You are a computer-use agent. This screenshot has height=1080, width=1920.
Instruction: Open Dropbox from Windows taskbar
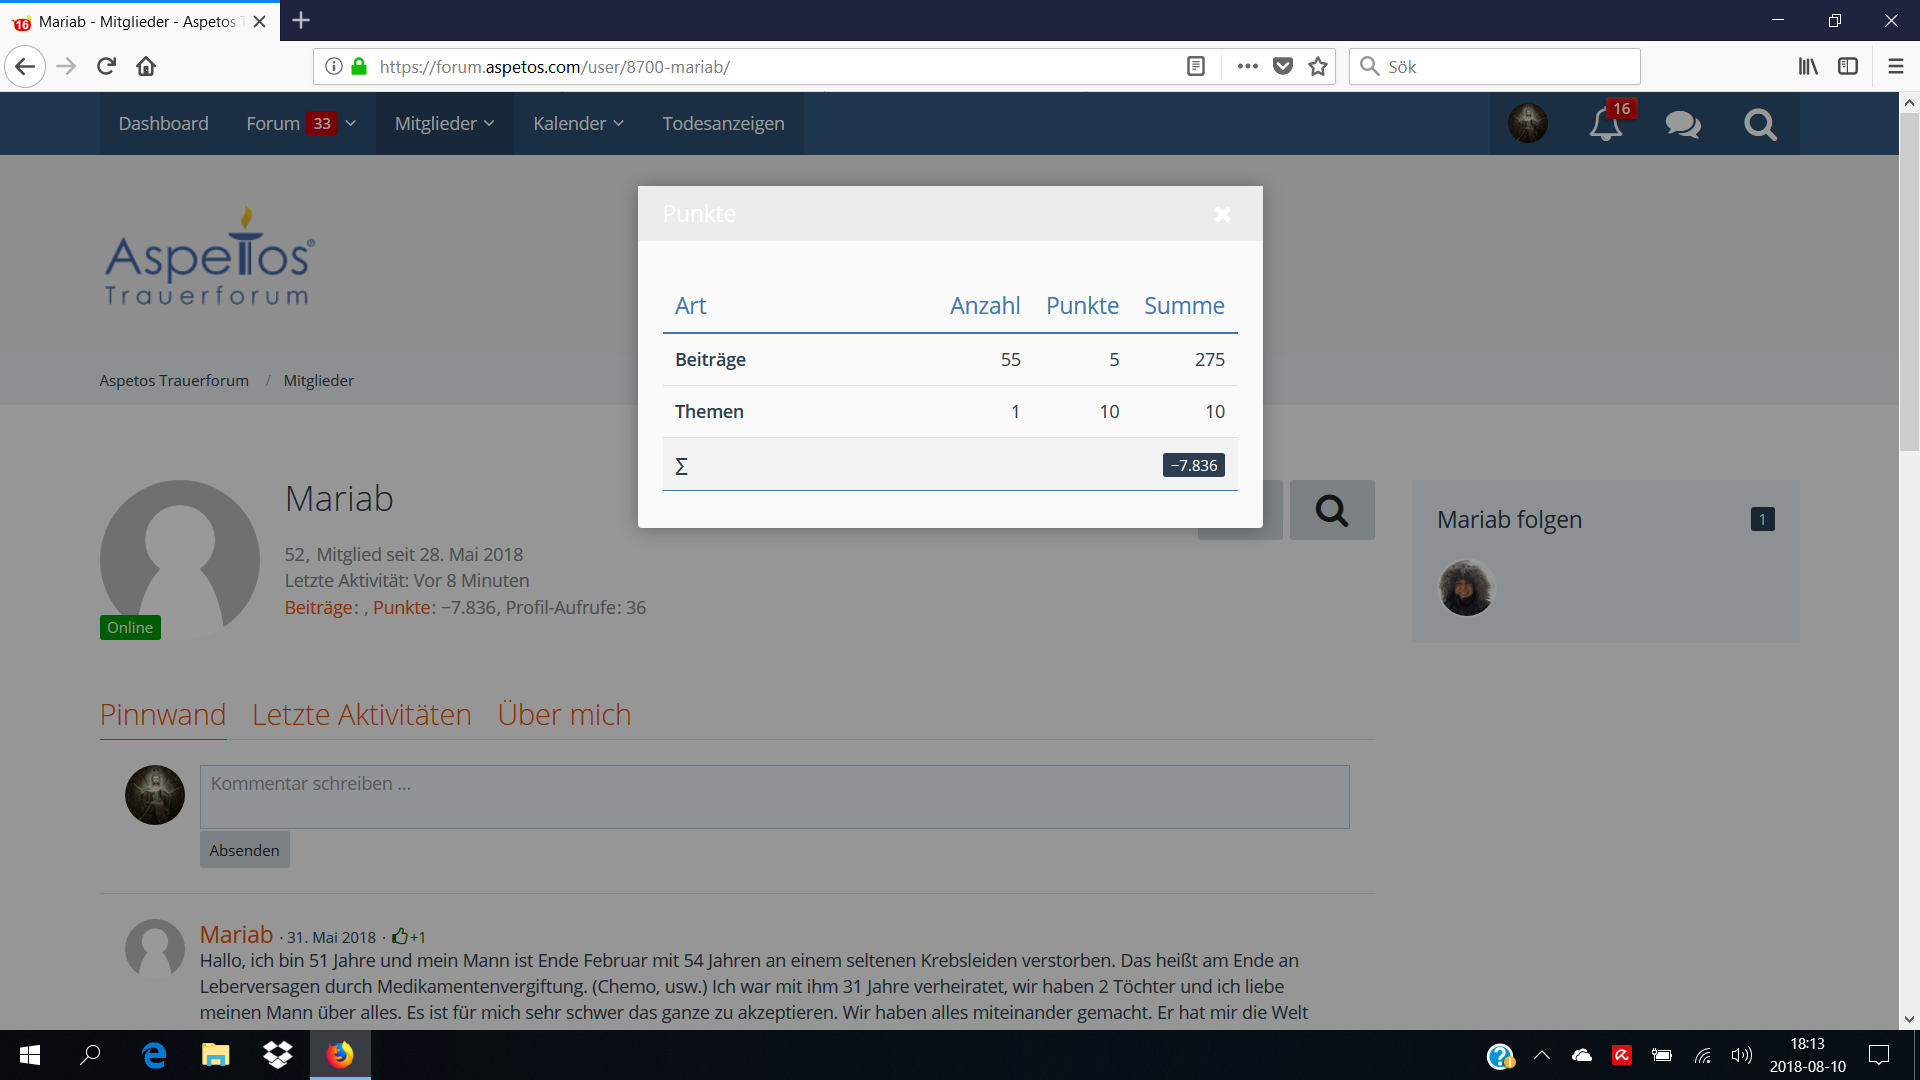click(x=277, y=1055)
